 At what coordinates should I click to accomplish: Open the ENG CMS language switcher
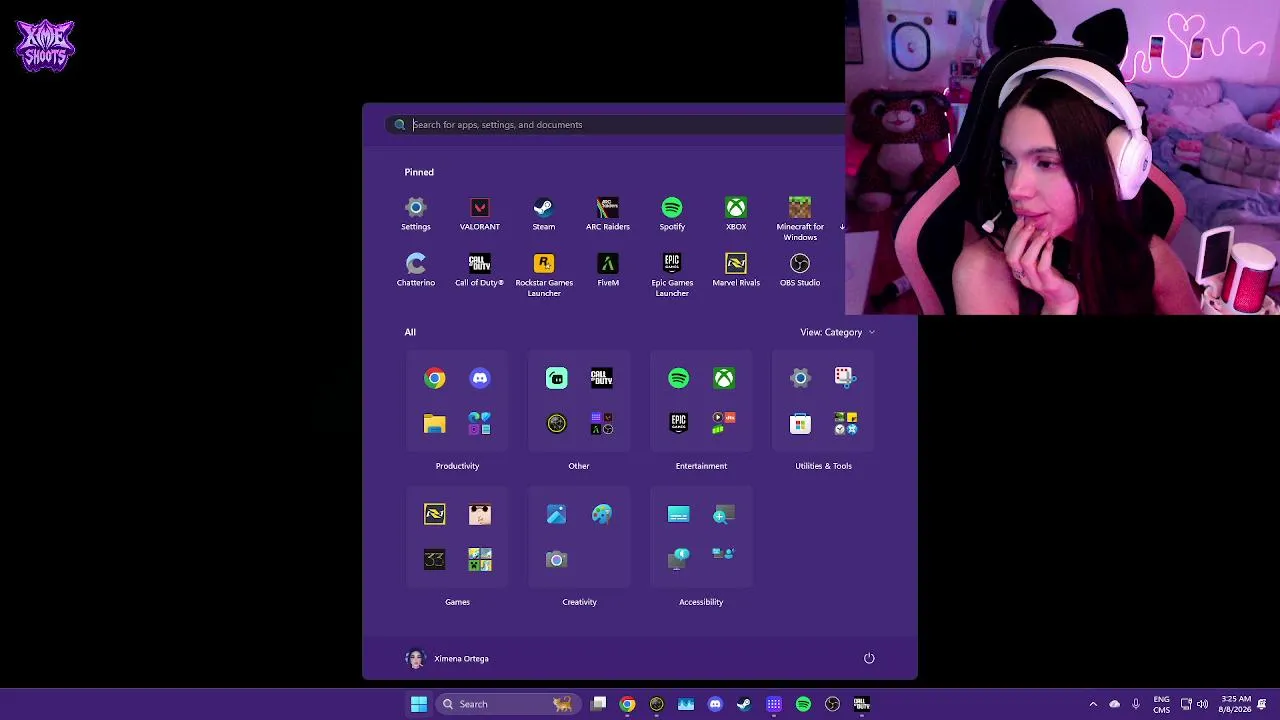[1161, 704]
